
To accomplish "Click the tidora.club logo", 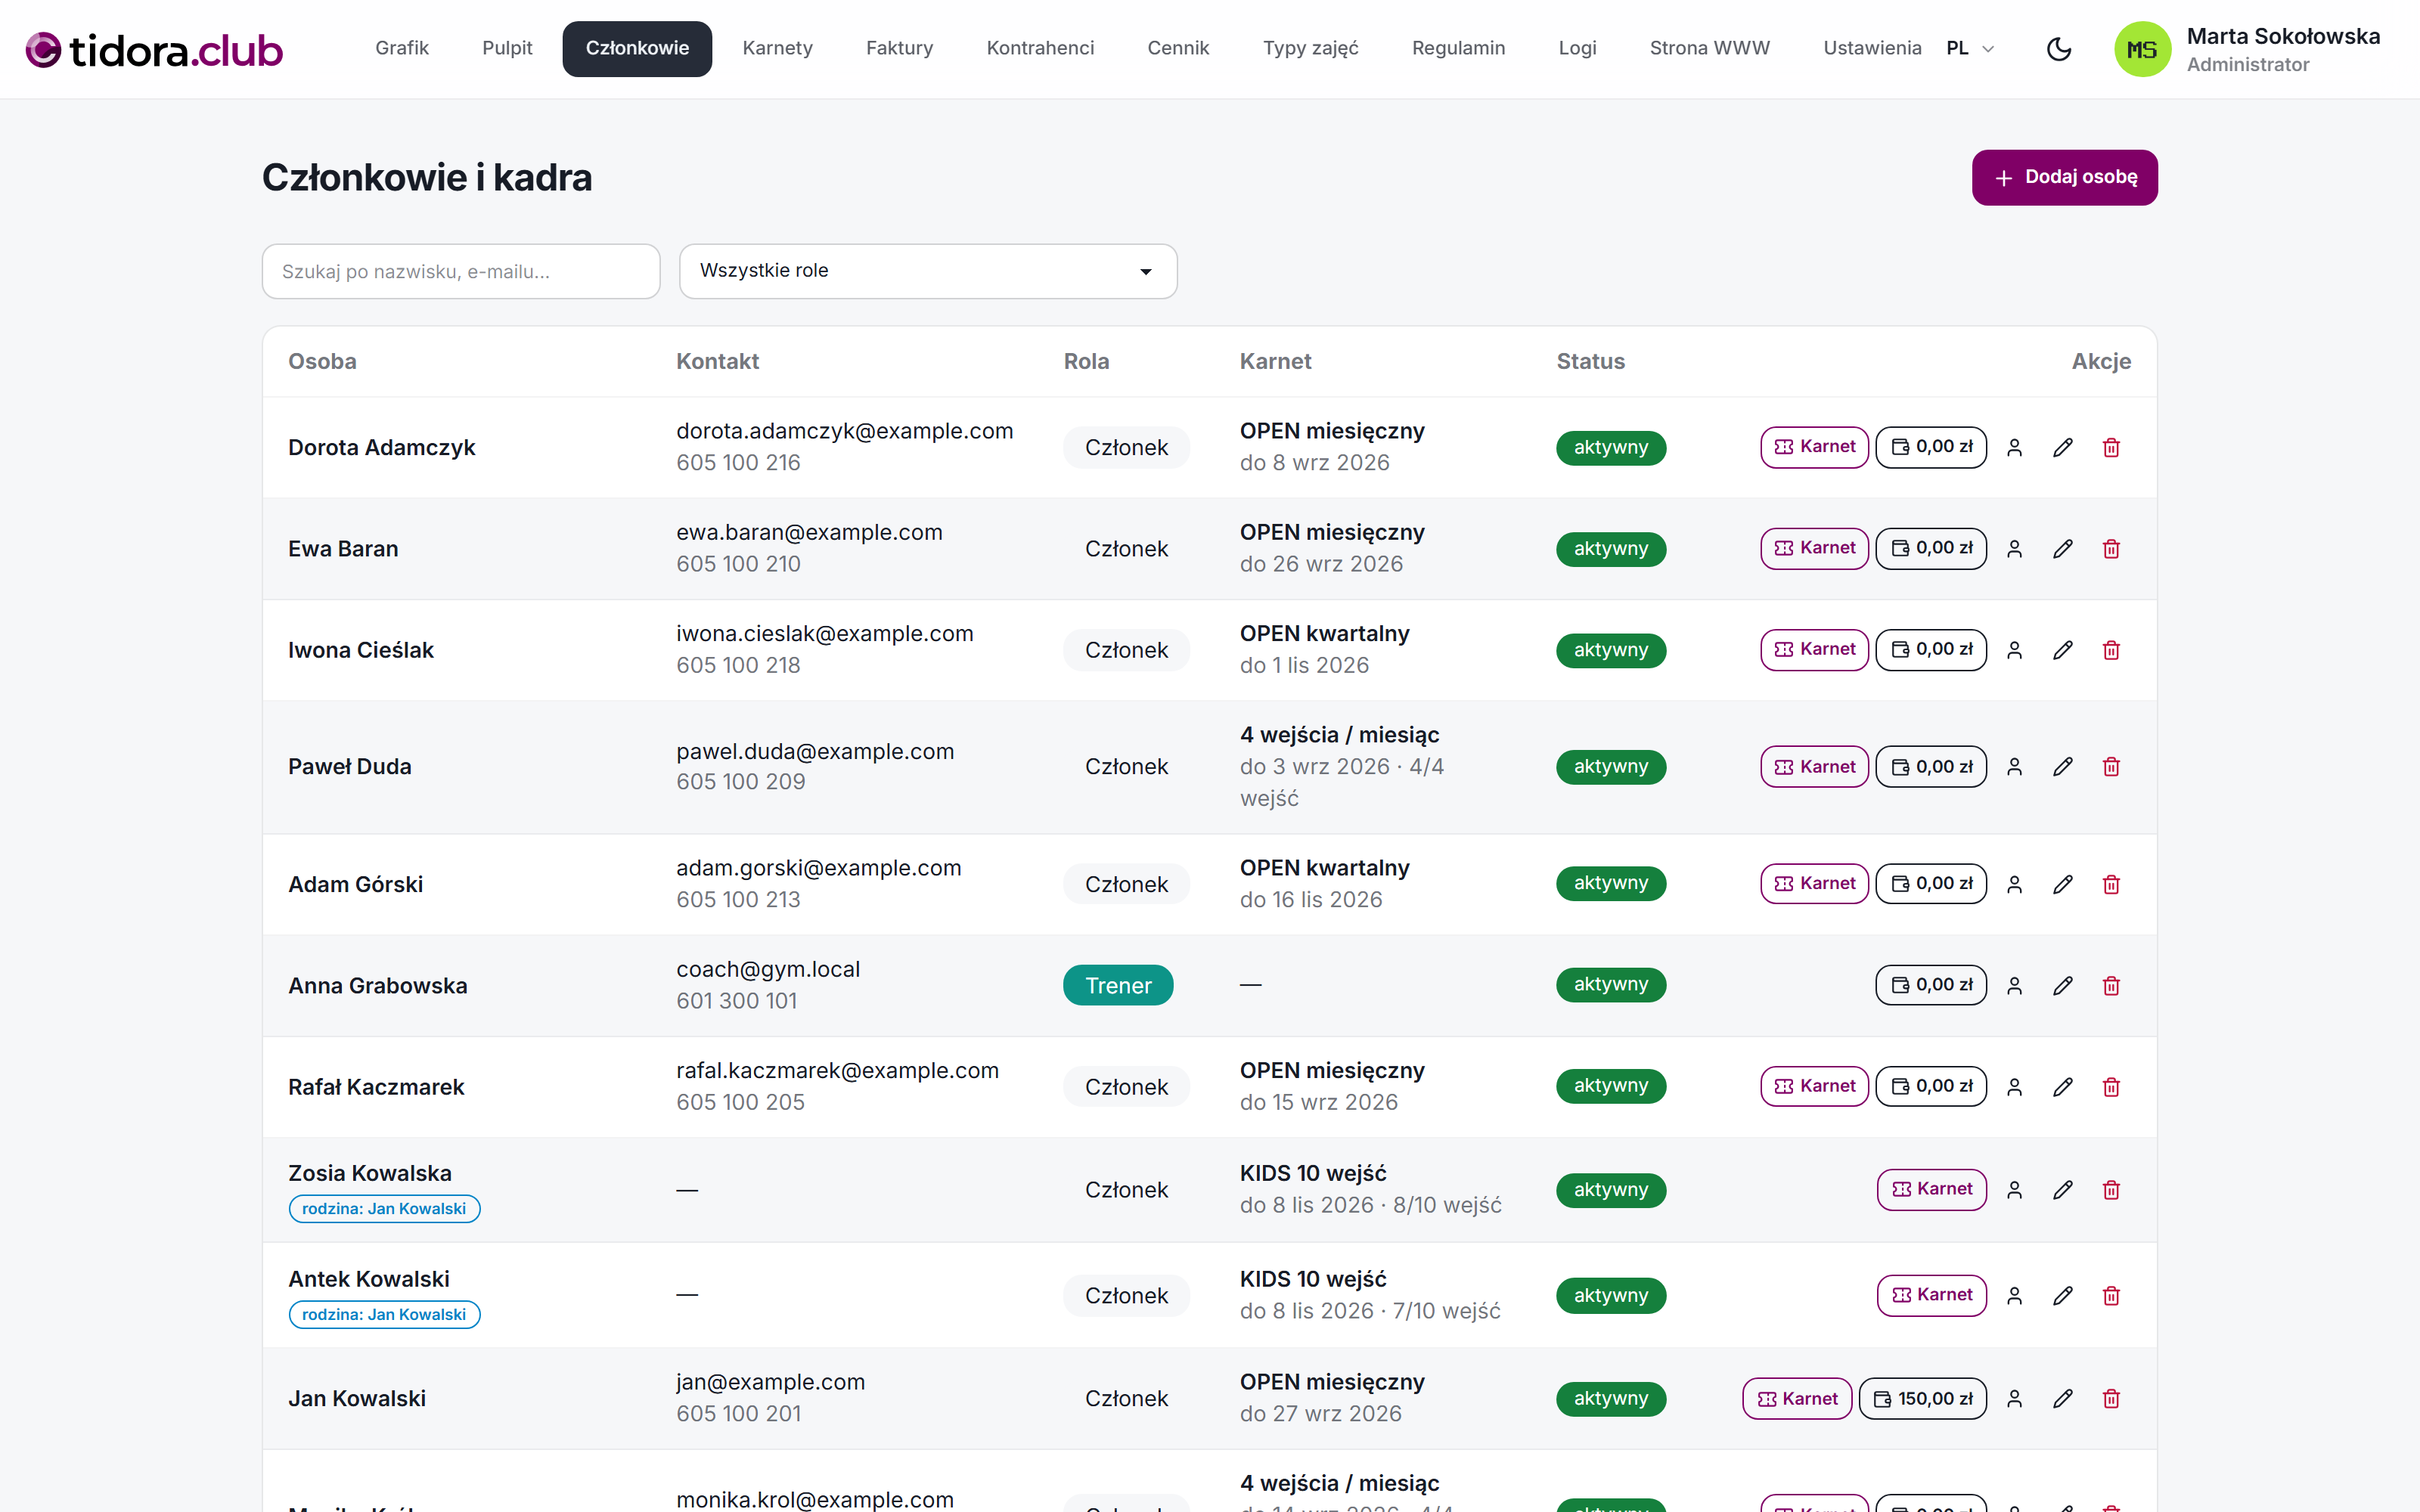I will pos(154,49).
